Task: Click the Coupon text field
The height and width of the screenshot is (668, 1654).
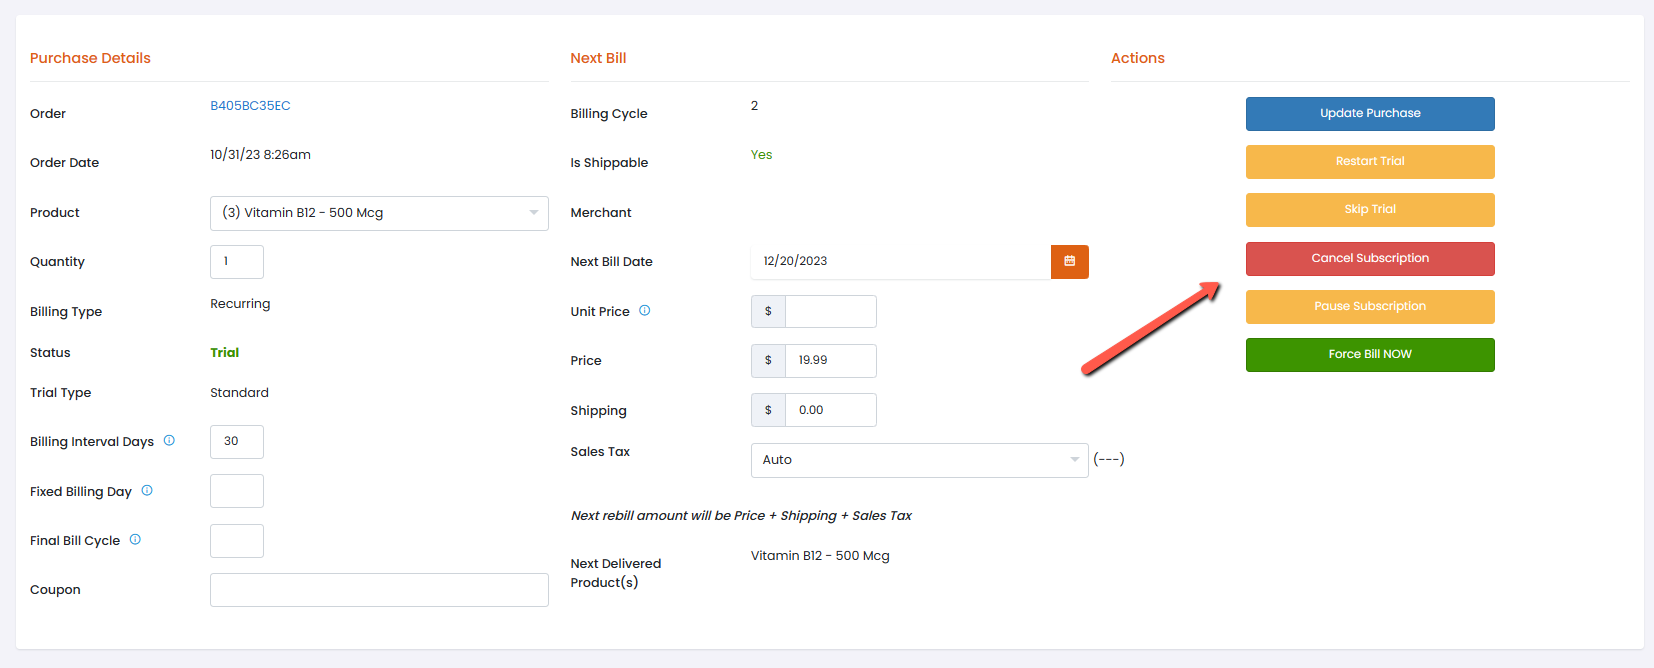Action: (x=379, y=590)
